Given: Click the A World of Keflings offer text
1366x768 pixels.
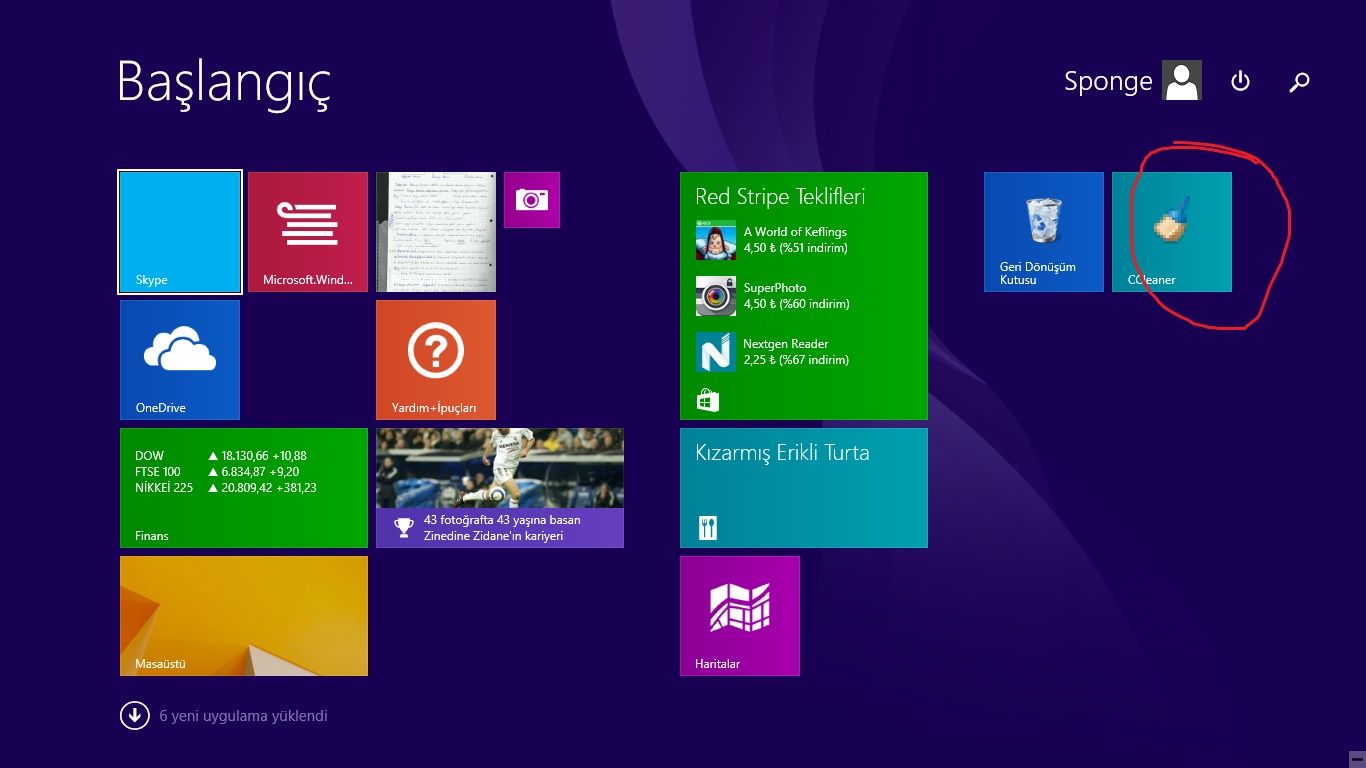Looking at the screenshot, I should pos(796,240).
